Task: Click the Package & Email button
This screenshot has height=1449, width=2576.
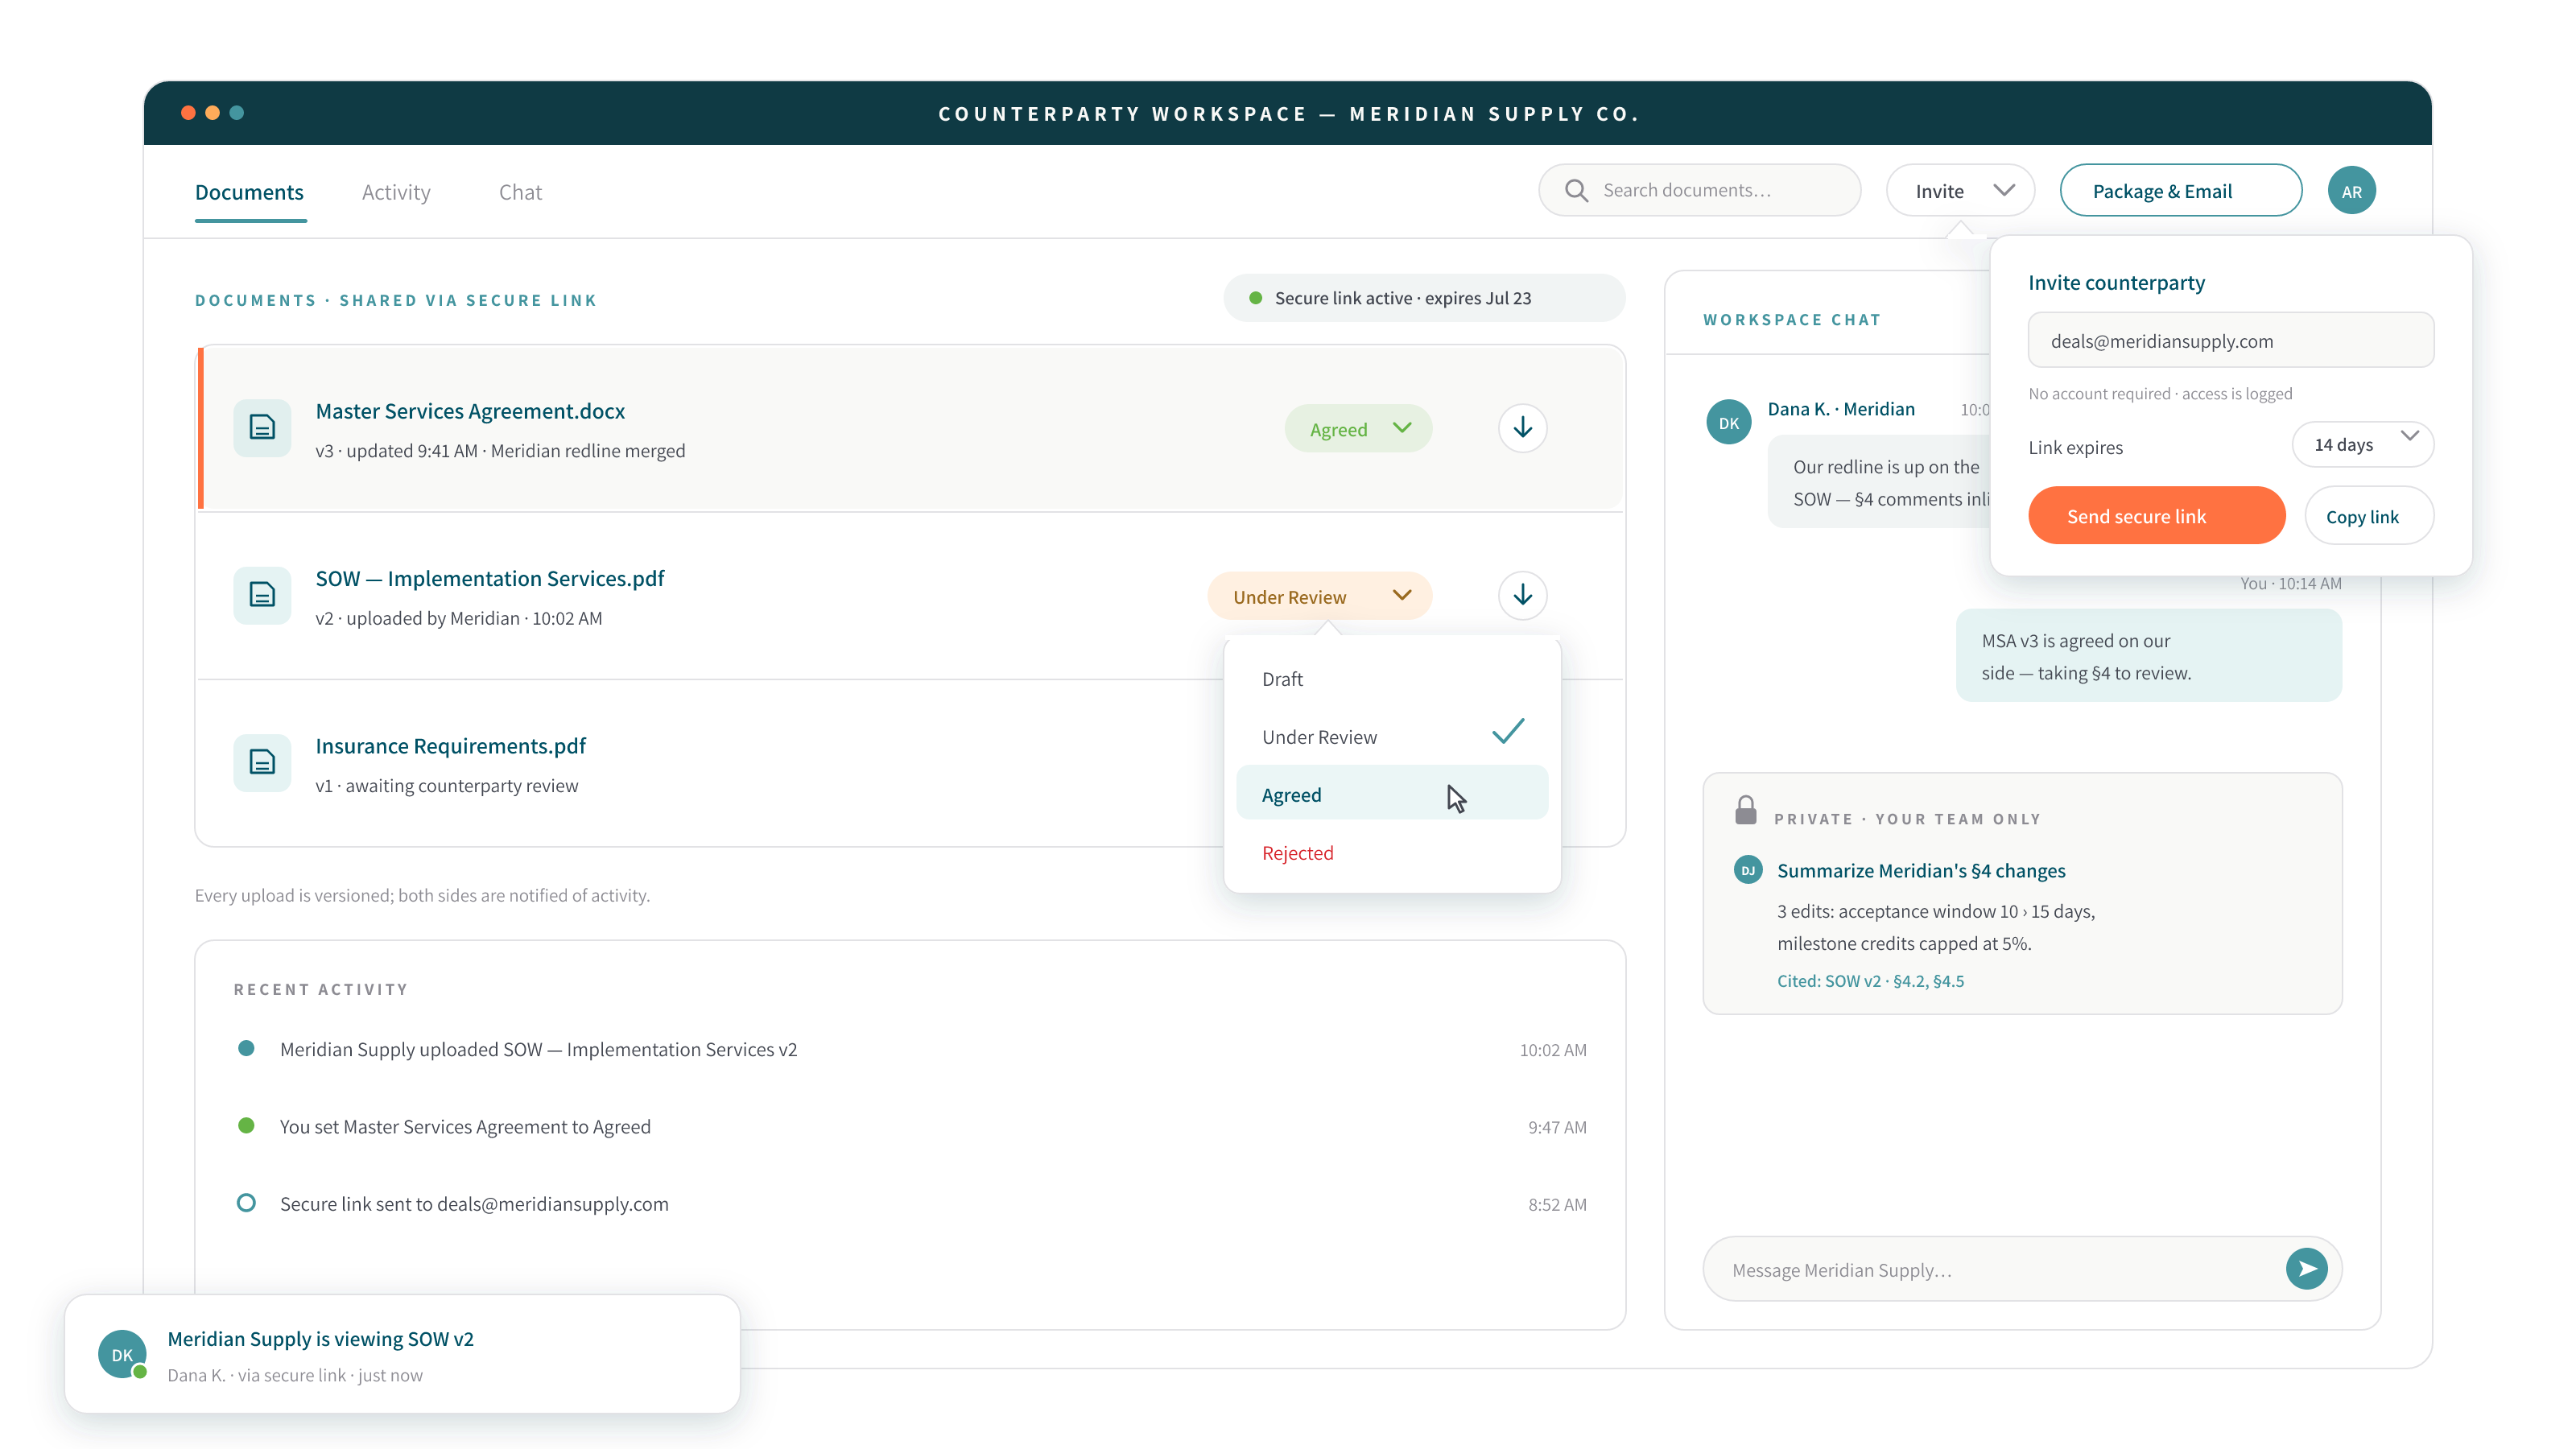Action: (x=2181, y=190)
